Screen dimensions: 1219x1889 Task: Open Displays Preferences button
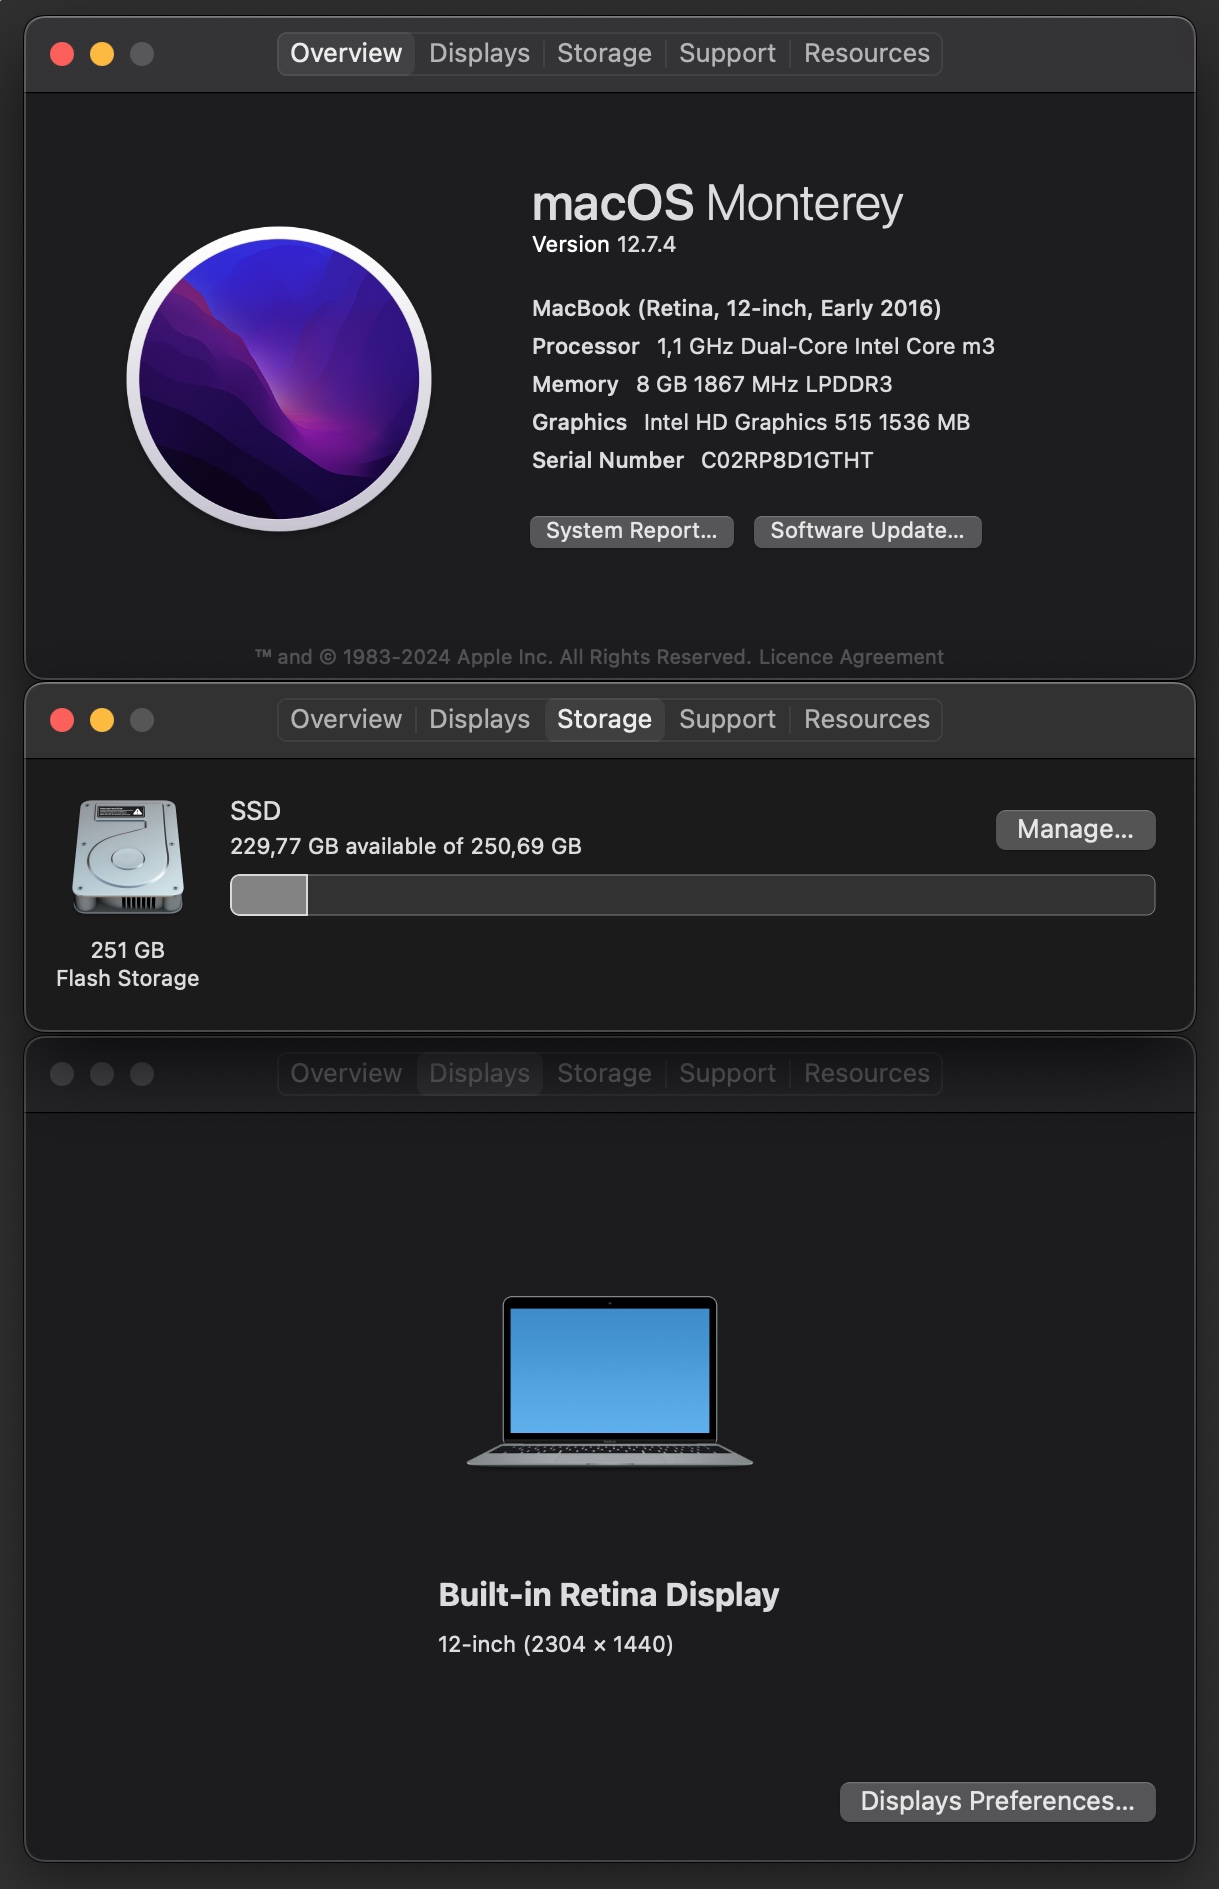click(998, 1801)
